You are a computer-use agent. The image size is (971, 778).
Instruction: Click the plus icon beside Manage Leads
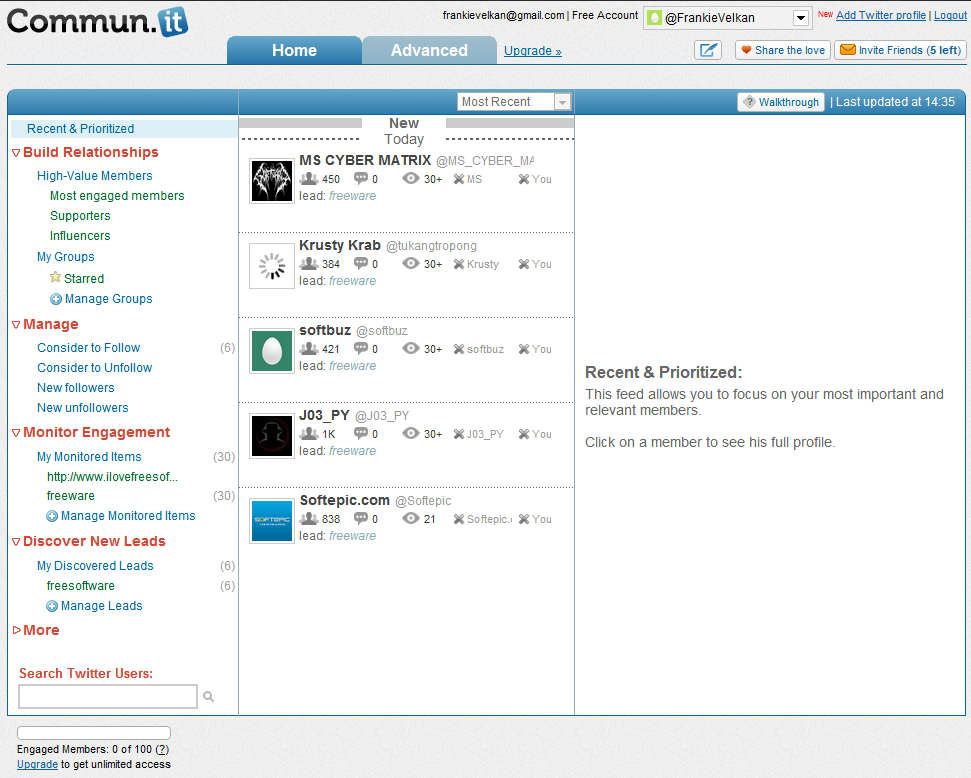[x=52, y=606]
